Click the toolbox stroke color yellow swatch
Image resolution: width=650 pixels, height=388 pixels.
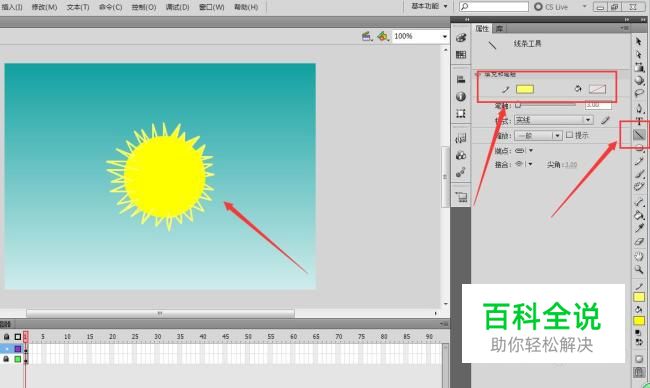pos(639,297)
